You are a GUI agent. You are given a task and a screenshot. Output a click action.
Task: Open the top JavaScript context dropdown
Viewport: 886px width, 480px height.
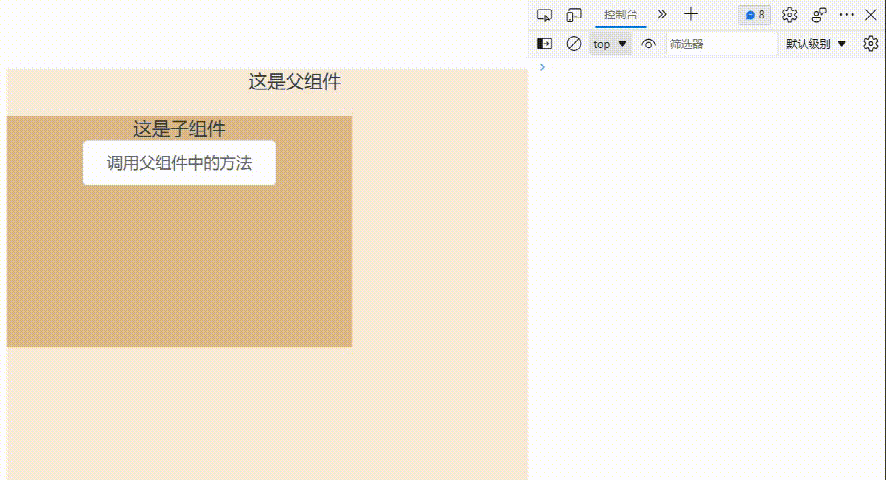point(610,44)
